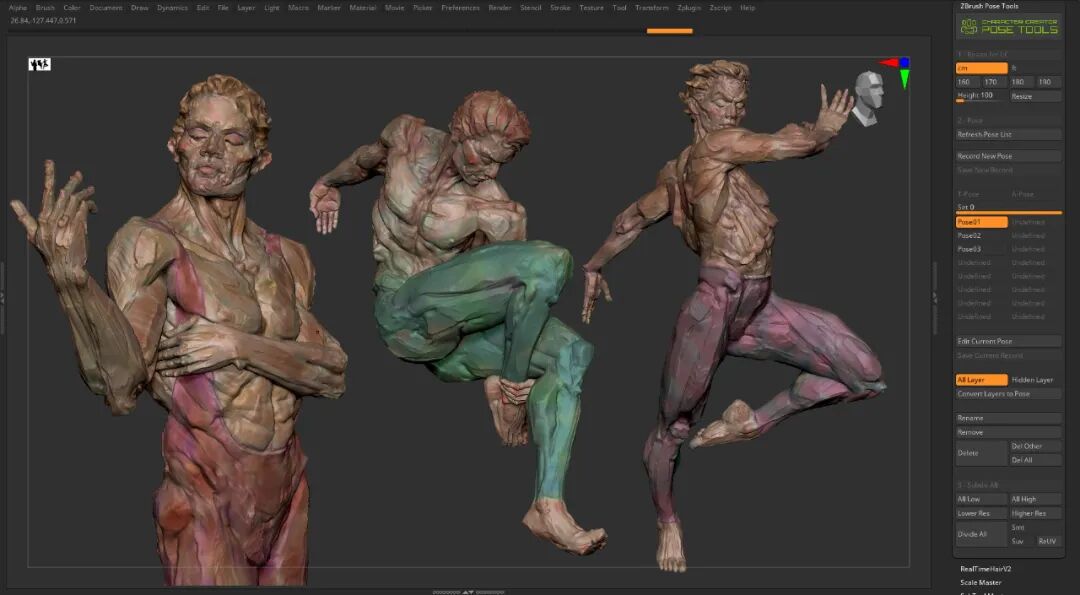Click the Character Creator Pose Tools logo
The height and width of the screenshot is (595, 1080).
pyautogui.click(x=1009, y=27)
